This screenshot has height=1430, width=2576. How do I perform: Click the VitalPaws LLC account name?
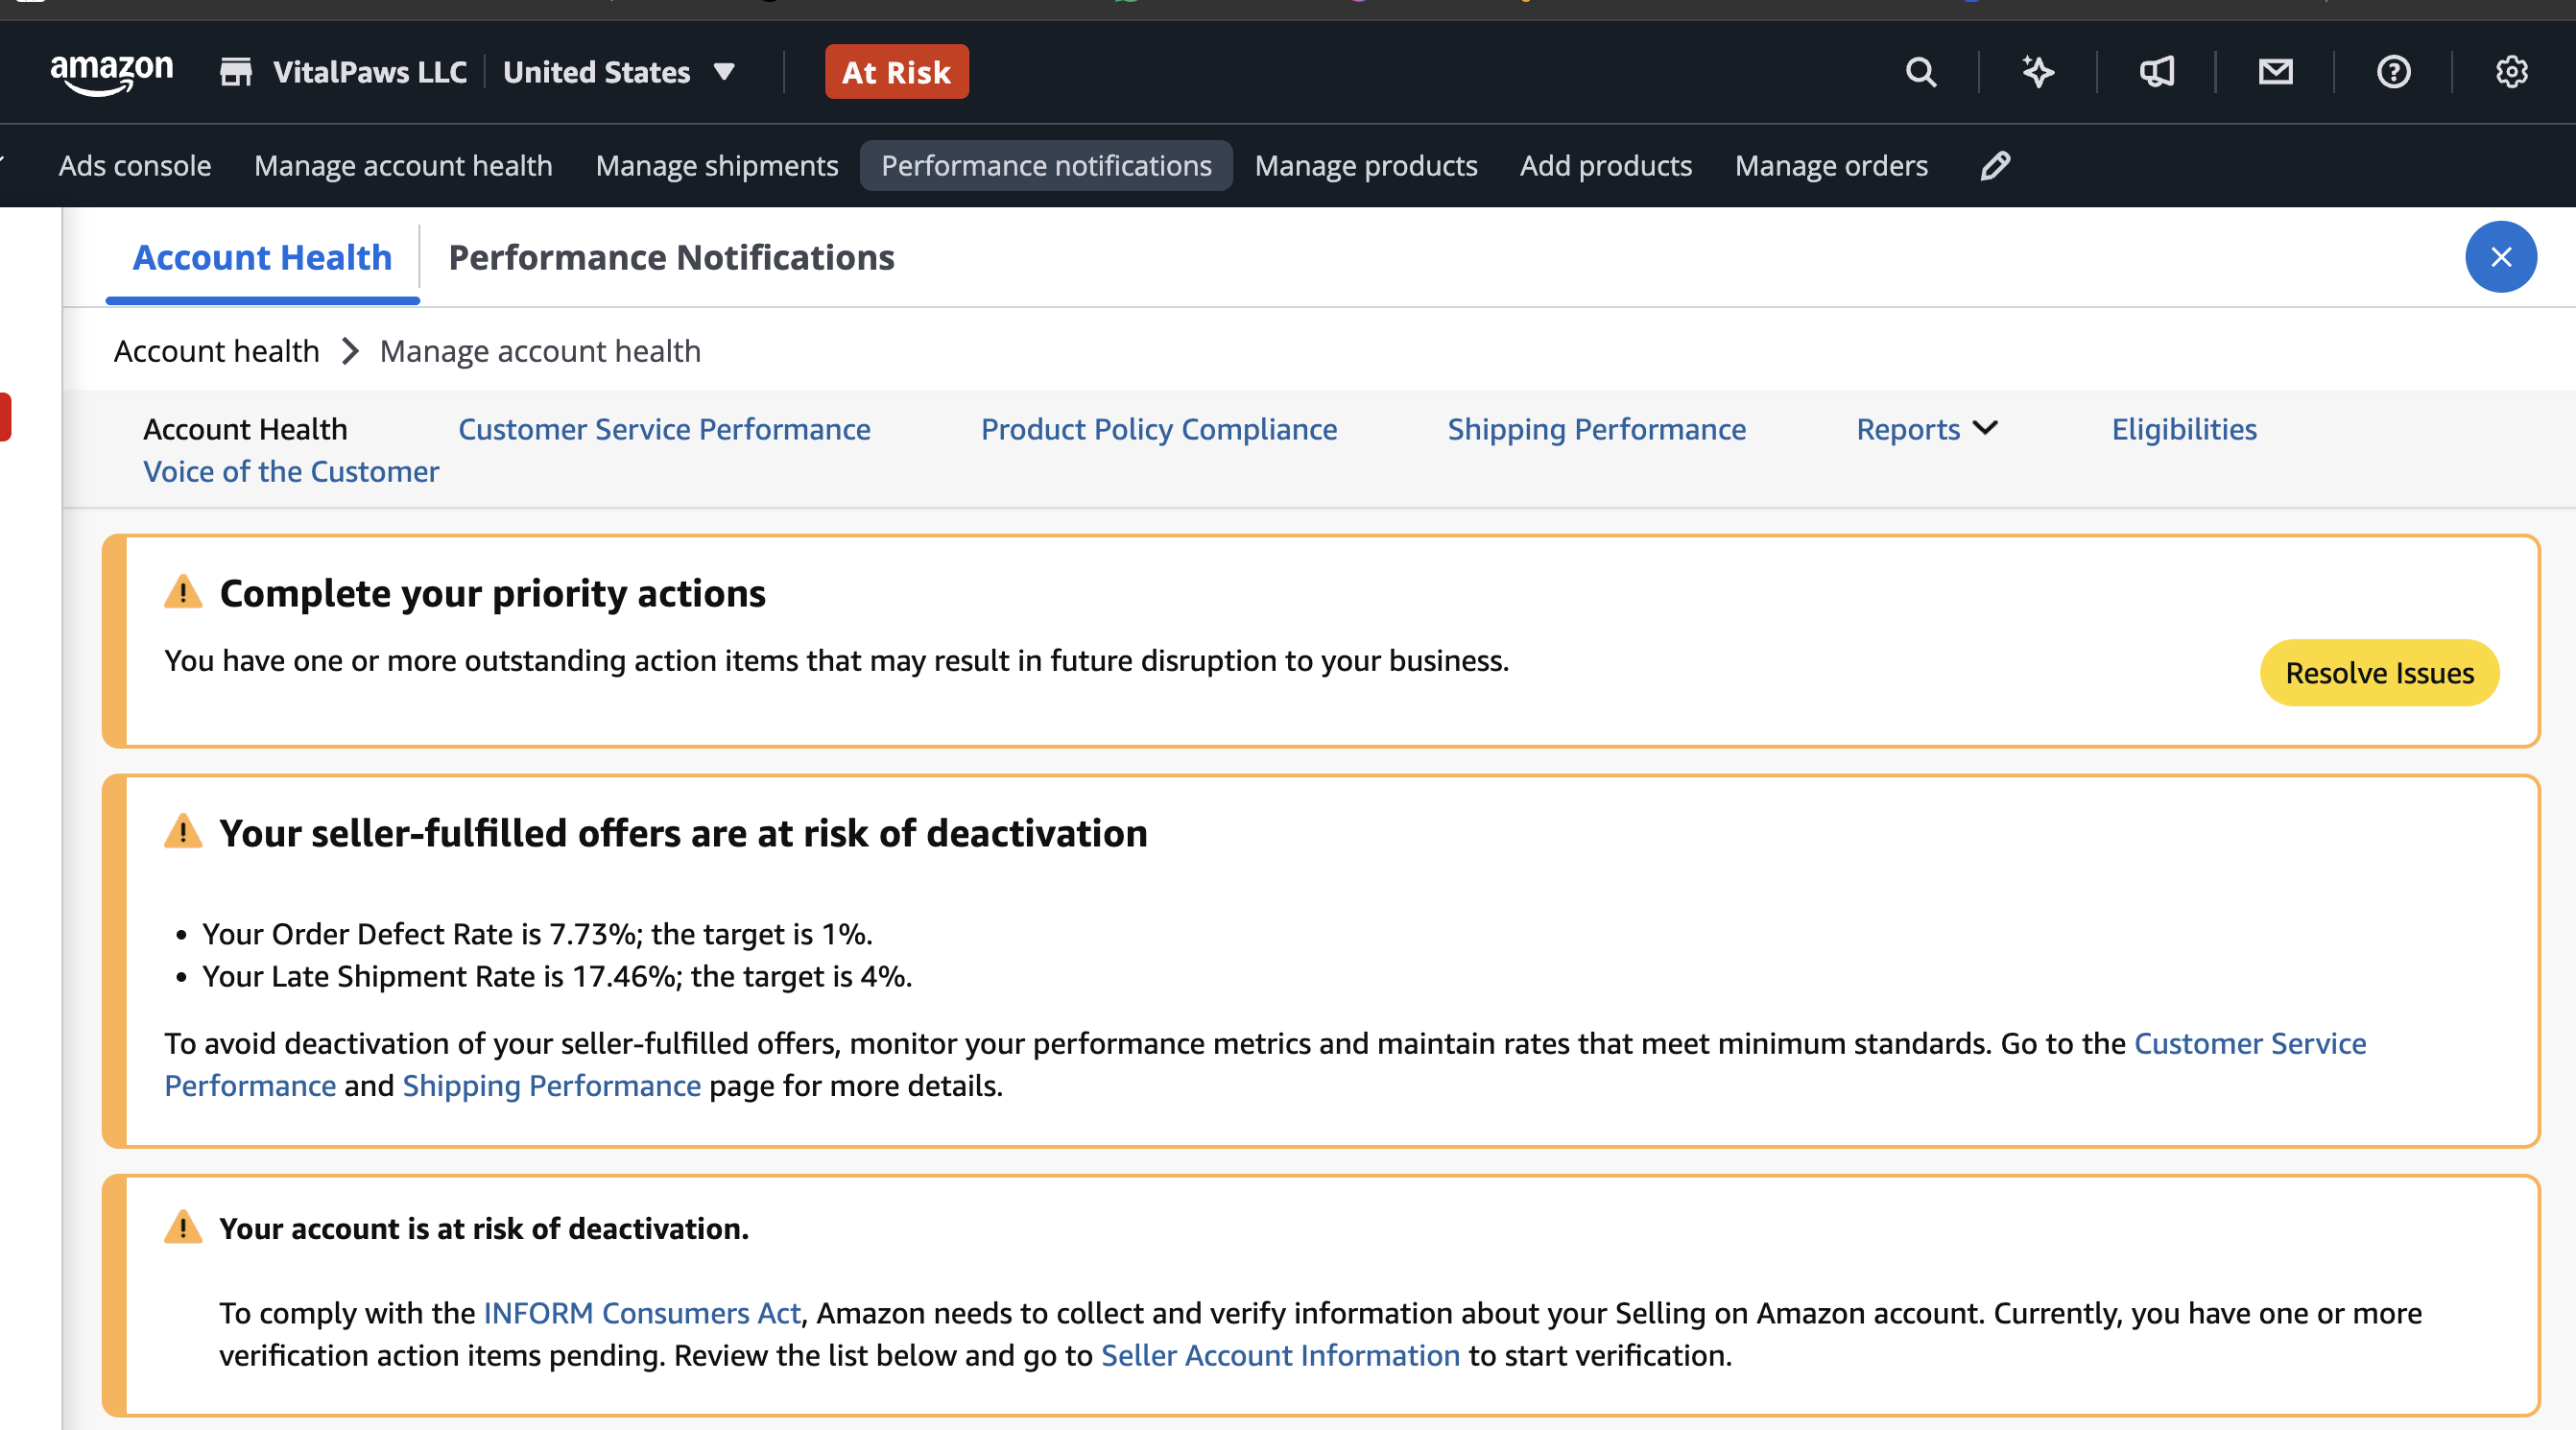tap(370, 72)
